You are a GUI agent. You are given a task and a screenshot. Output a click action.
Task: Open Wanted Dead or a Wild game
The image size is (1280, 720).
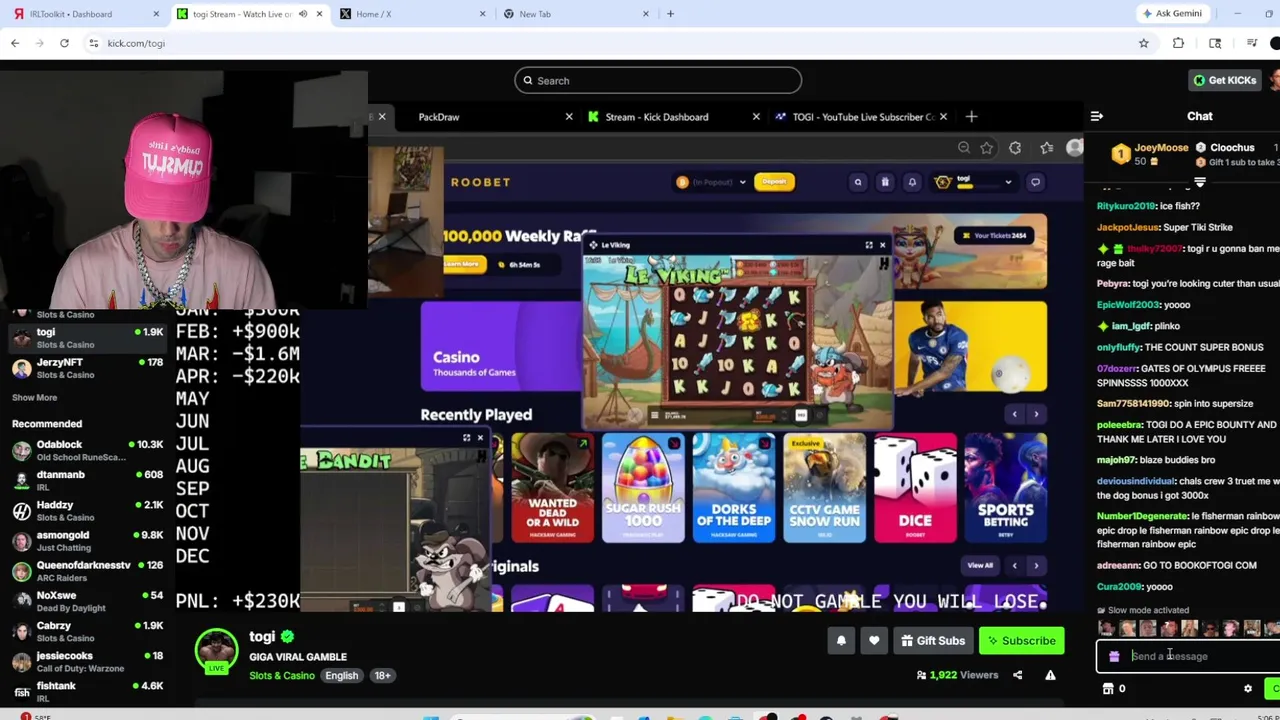552,488
